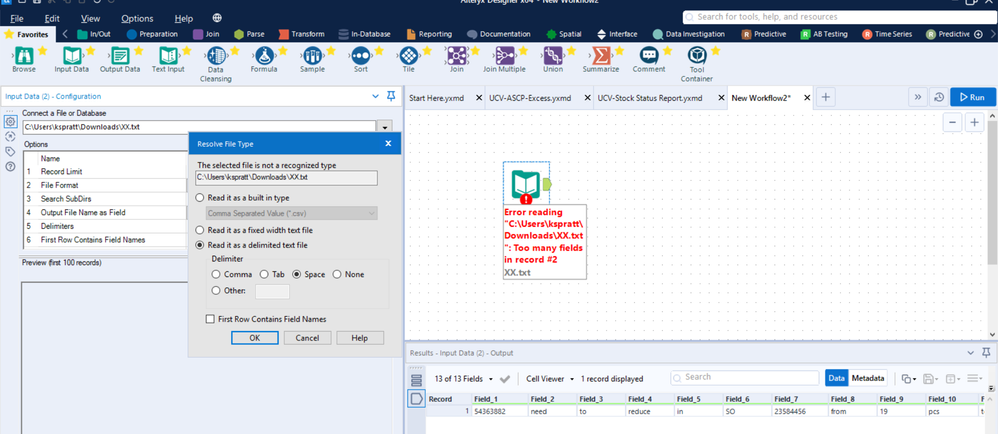Open the Edit menu
This screenshot has height=434, width=998.
tap(52, 18)
